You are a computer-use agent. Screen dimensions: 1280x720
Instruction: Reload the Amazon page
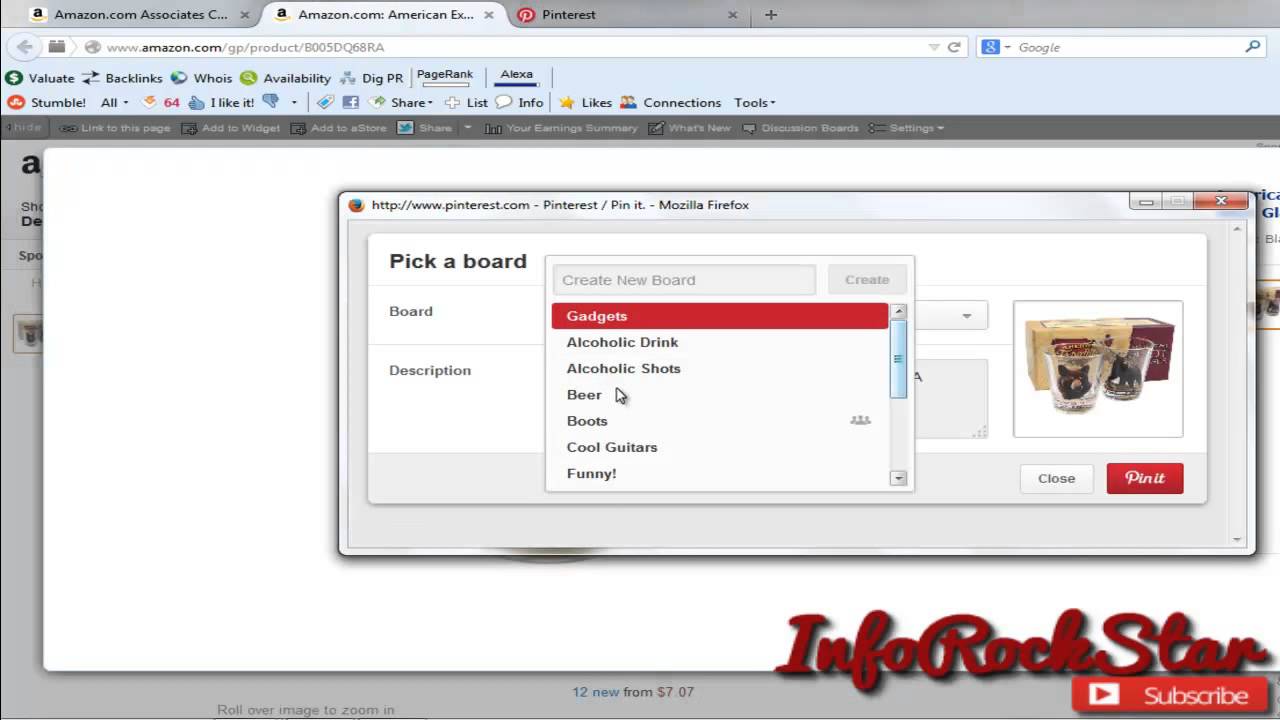pyautogui.click(x=954, y=47)
